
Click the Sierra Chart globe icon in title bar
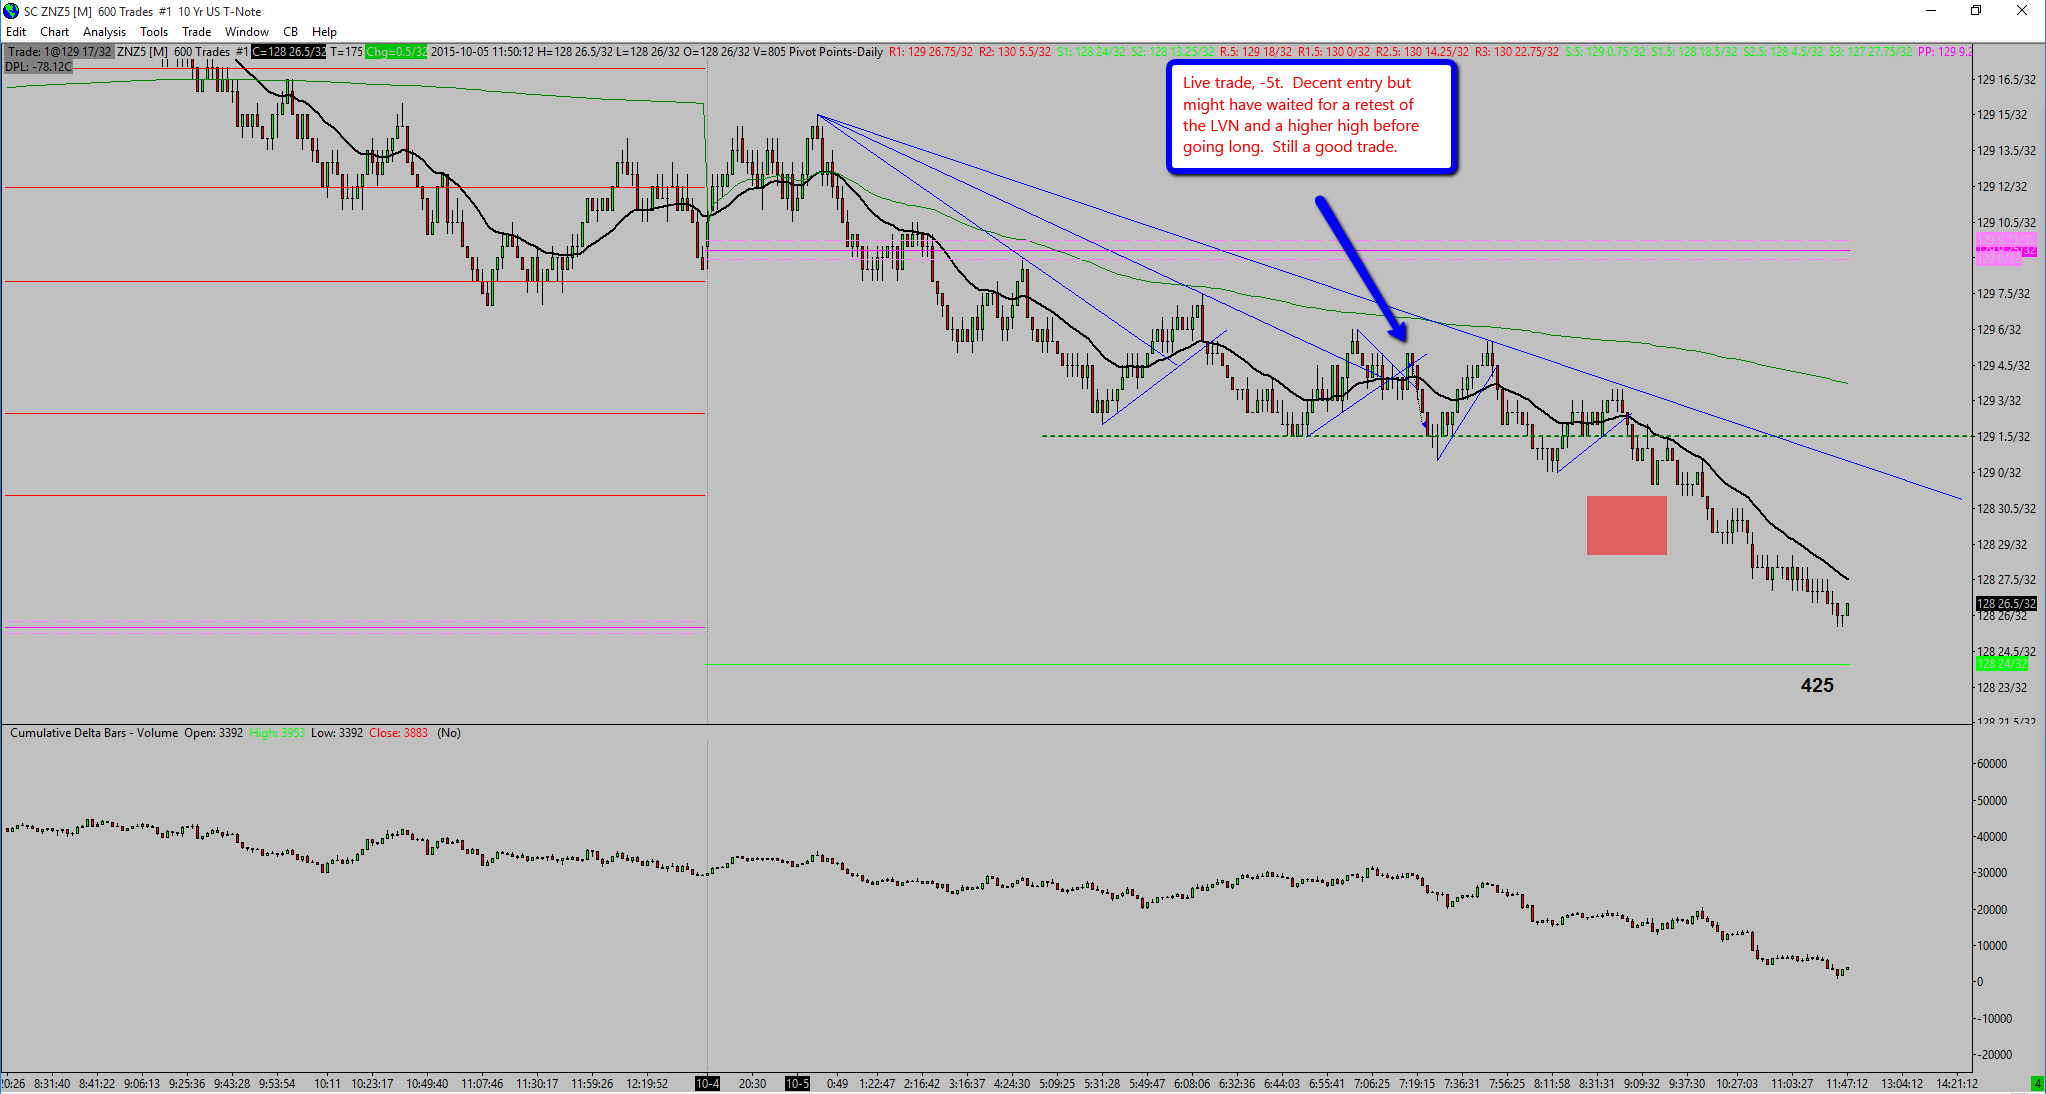tap(11, 11)
